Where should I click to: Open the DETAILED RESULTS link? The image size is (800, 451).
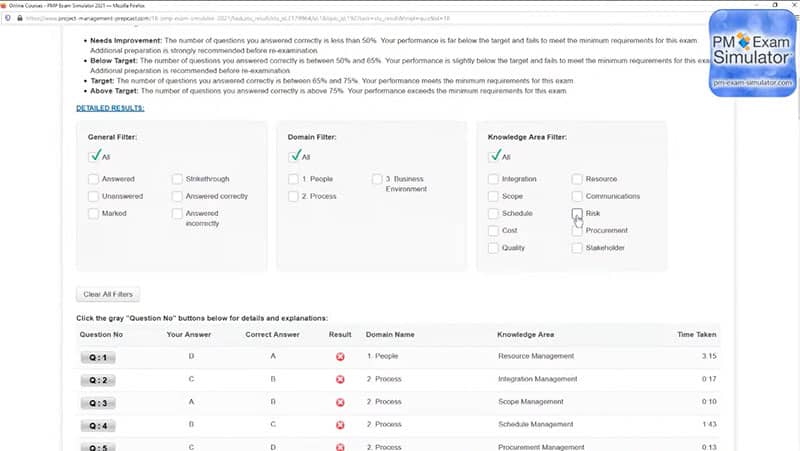[110, 108]
